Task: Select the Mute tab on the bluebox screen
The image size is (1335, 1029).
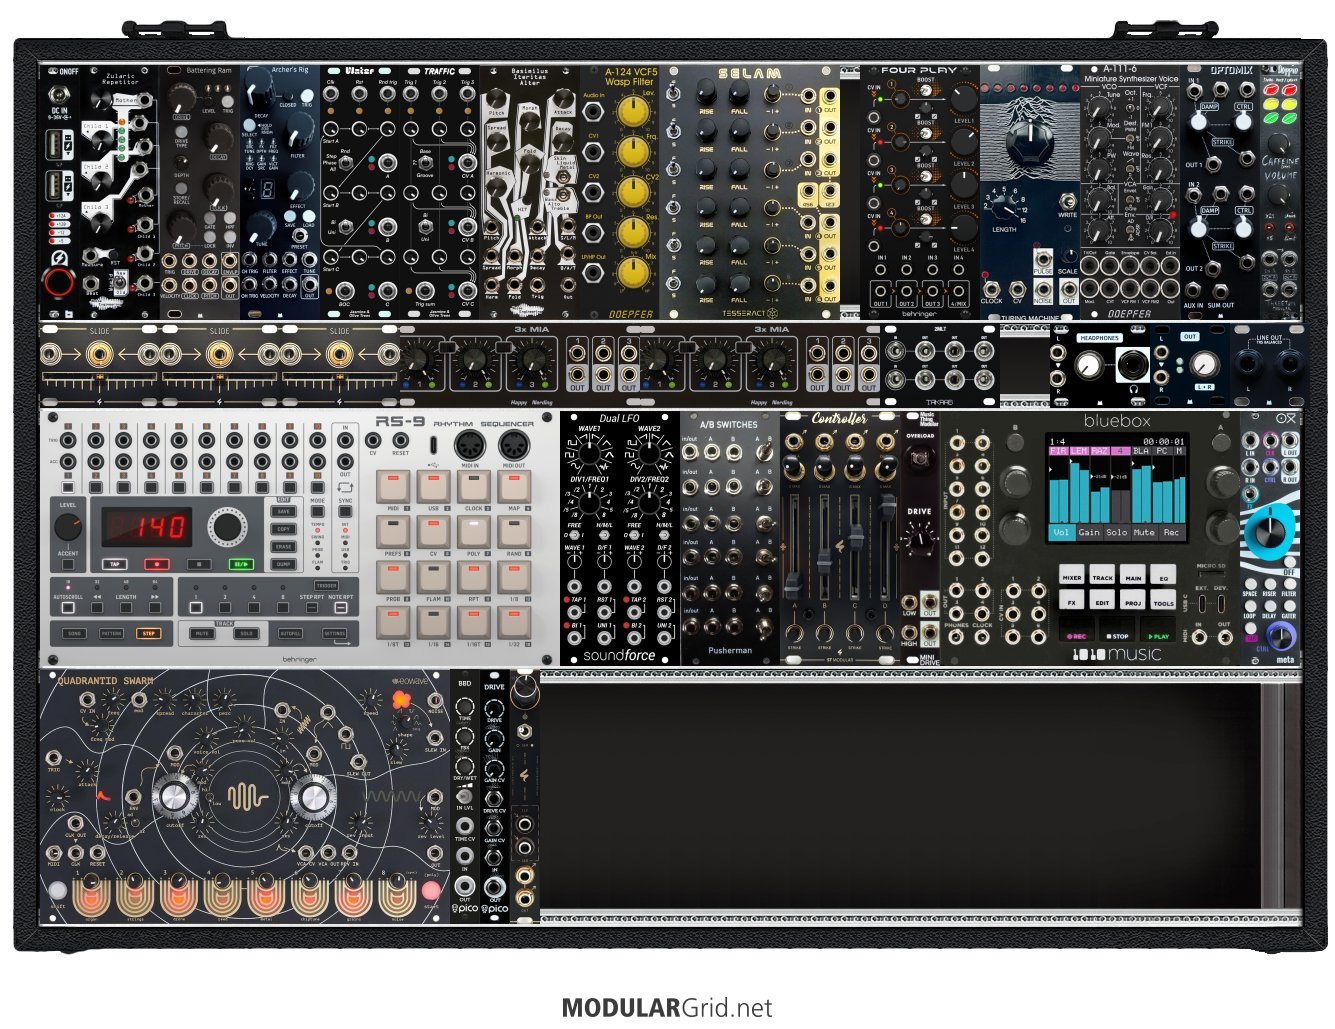Action: coord(1144,532)
